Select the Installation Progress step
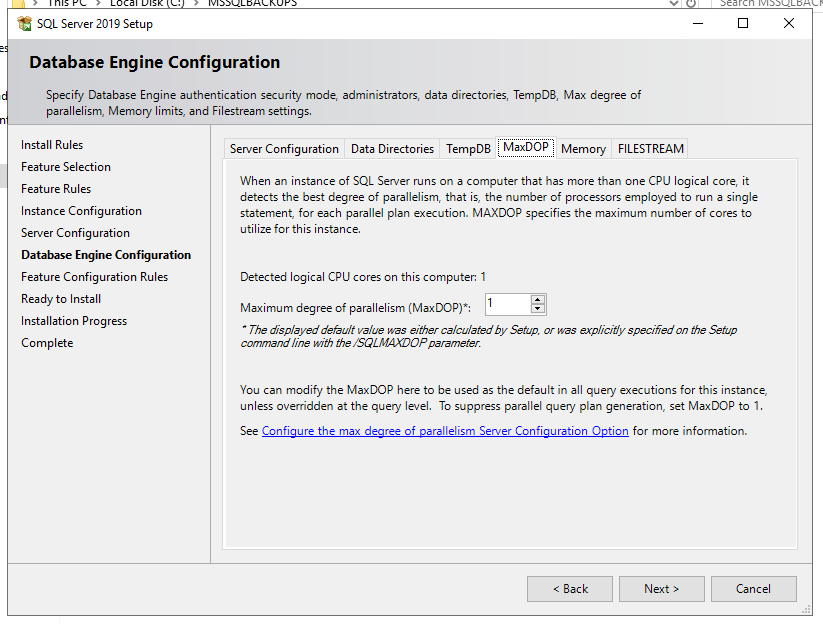823x624 pixels. click(x=74, y=321)
